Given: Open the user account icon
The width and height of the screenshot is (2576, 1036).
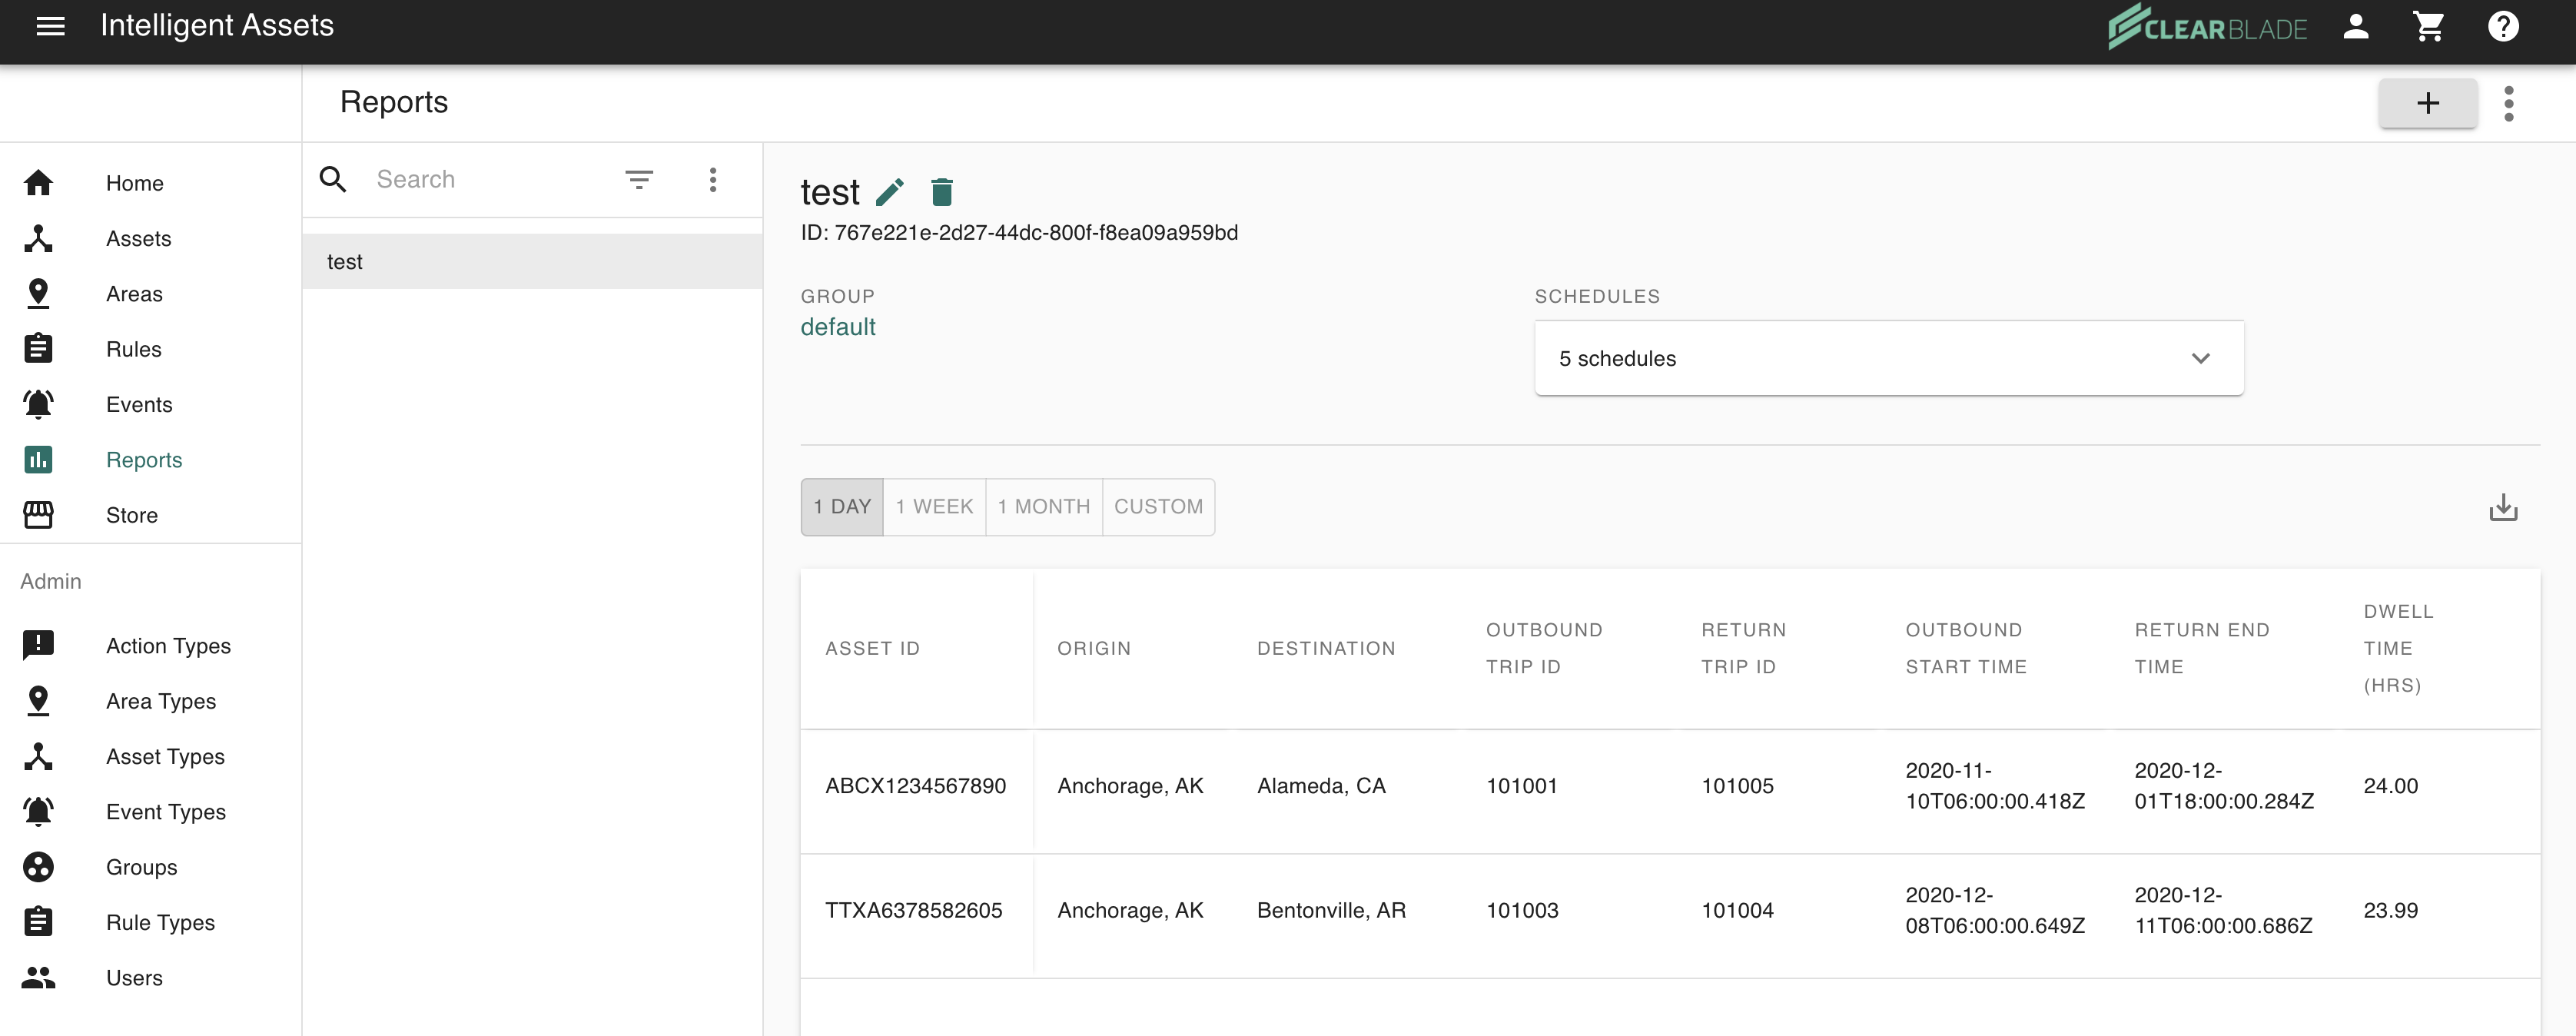Looking at the screenshot, I should tap(2355, 27).
